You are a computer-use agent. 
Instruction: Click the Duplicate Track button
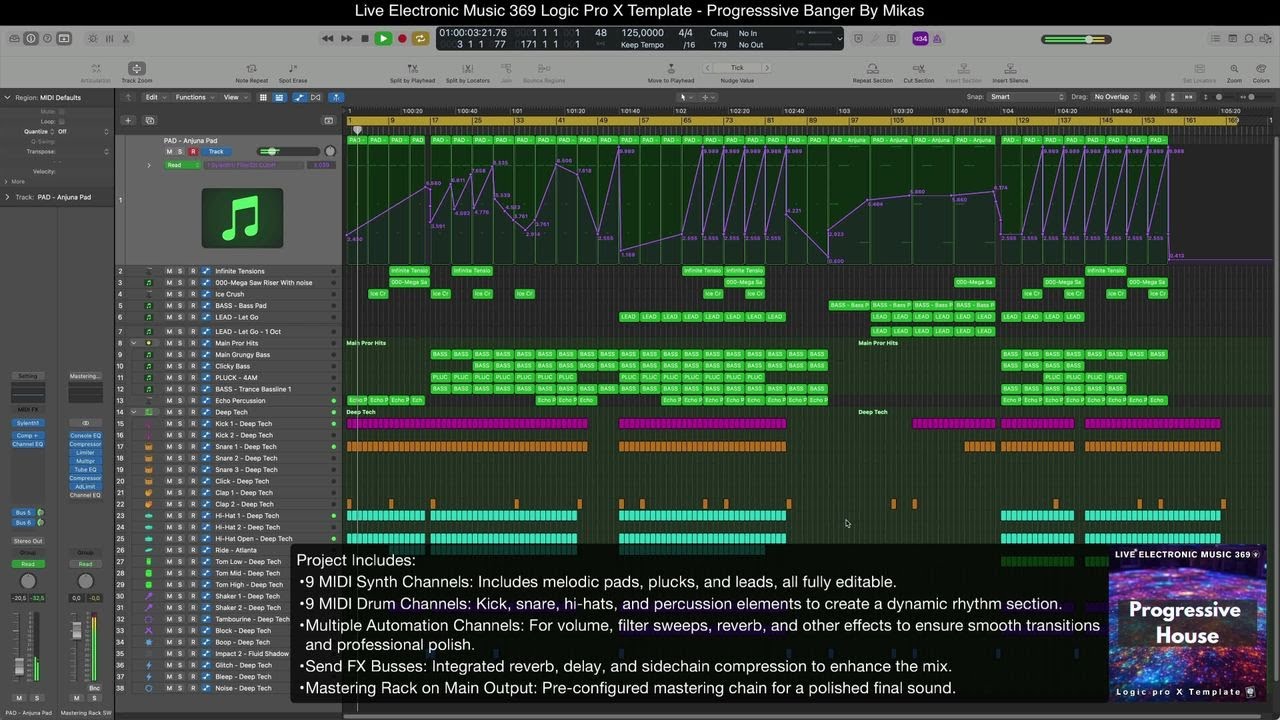pyautogui.click(x=149, y=120)
